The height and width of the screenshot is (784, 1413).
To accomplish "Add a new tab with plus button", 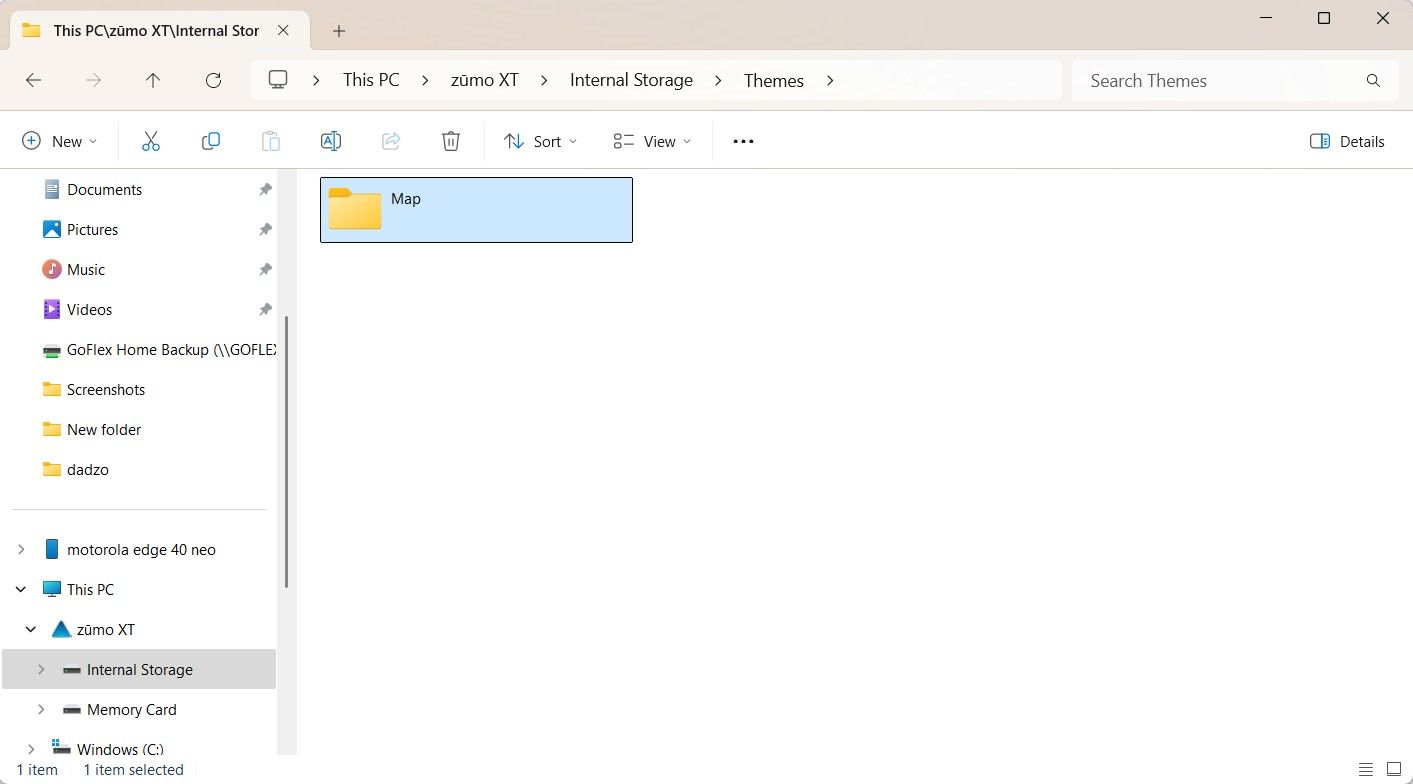I will coord(339,31).
